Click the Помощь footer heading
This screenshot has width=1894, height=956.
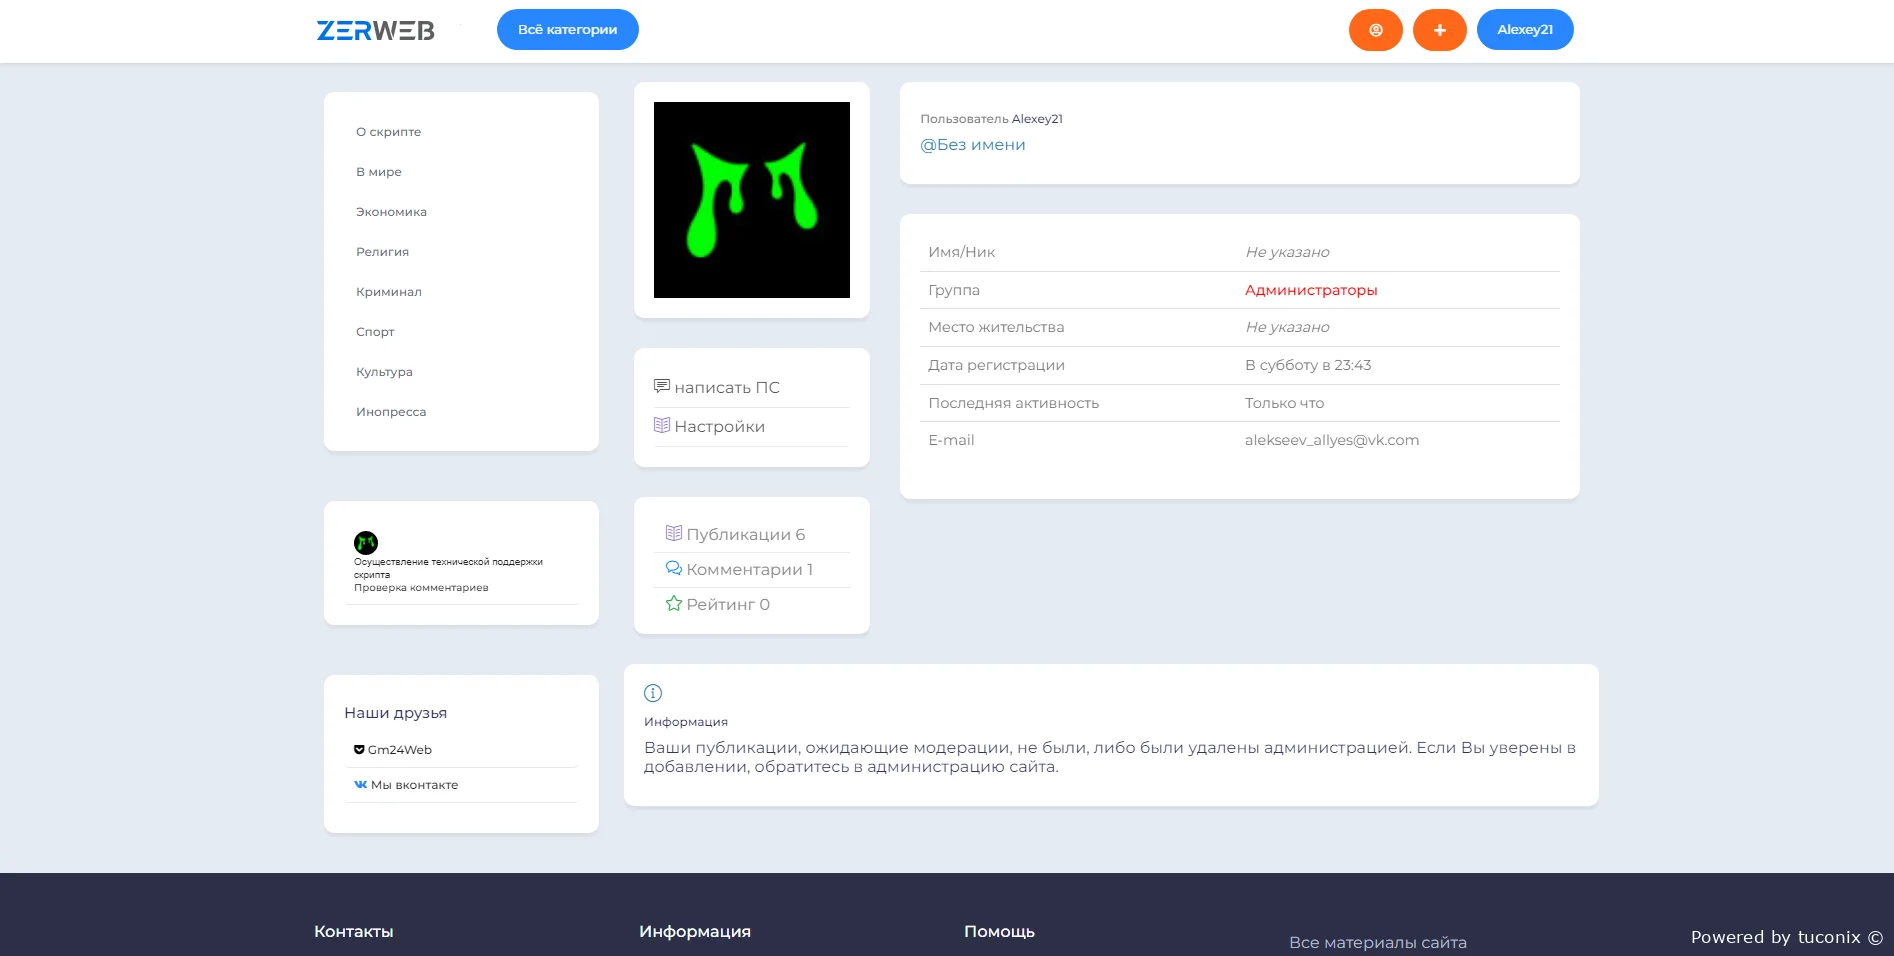point(999,932)
